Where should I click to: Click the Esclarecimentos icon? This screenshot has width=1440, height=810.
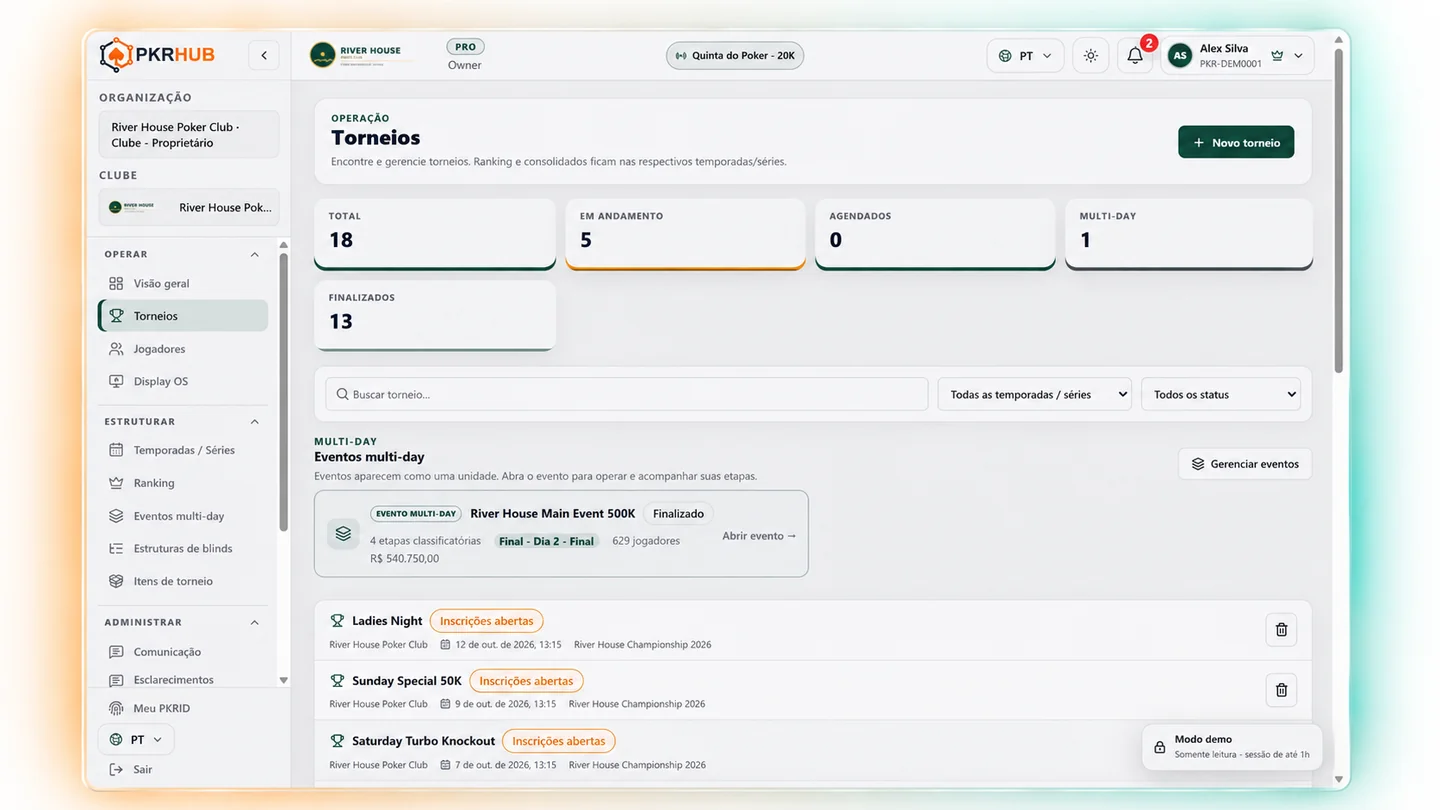click(116, 680)
